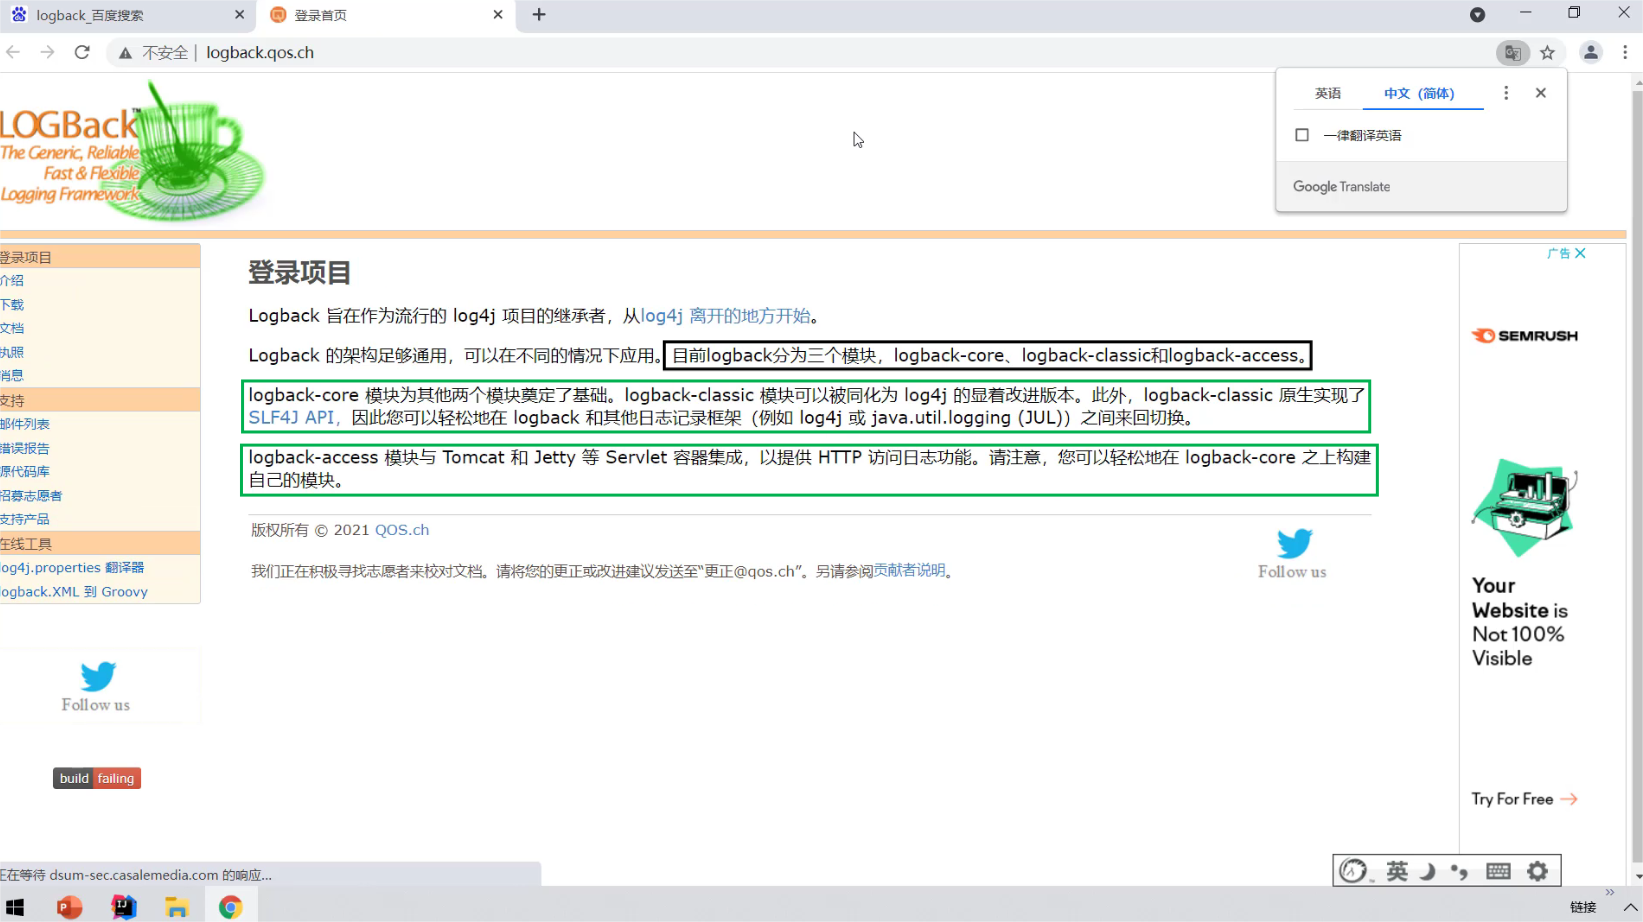Click the 链接 item in the taskbar tray

click(x=1583, y=908)
